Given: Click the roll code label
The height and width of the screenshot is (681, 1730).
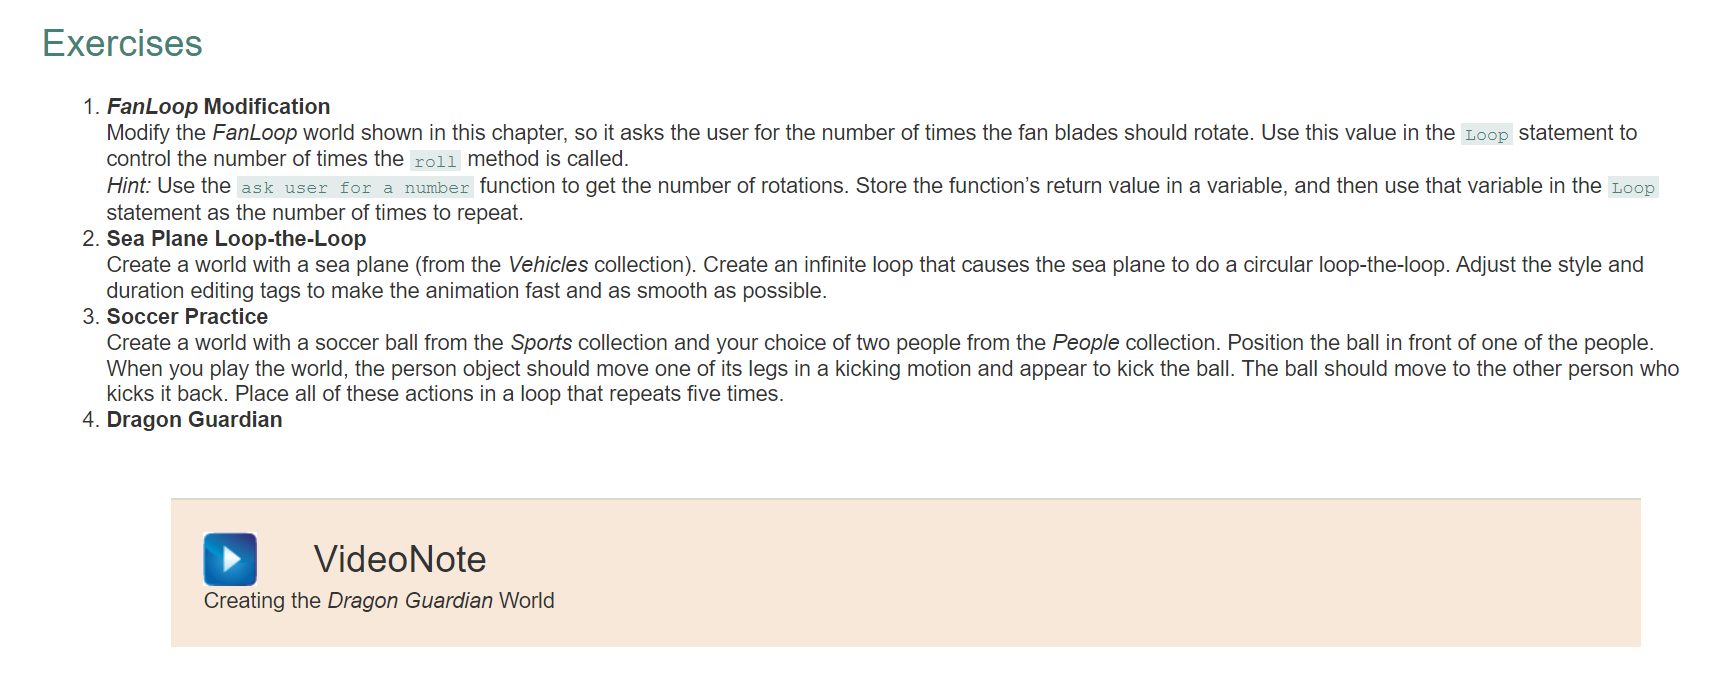Looking at the screenshot, I should click(x=435, y=160).
